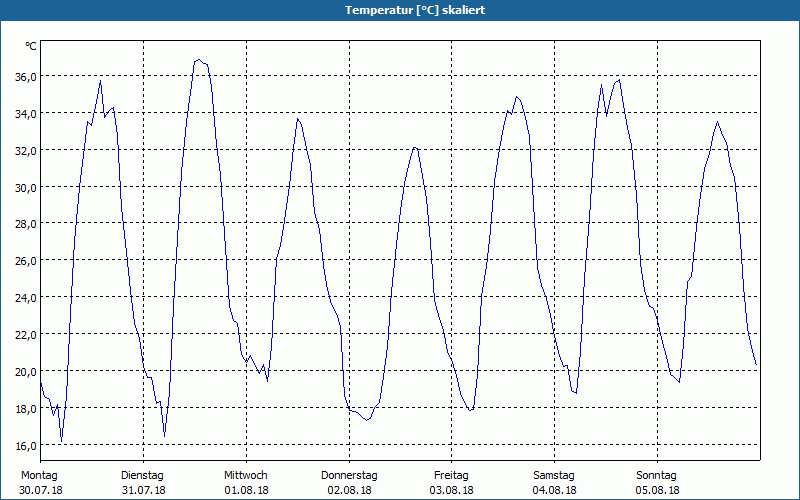
Task: Click the 32,0 y-axis label
Action: pyautogui.click(x=26, y=151)
